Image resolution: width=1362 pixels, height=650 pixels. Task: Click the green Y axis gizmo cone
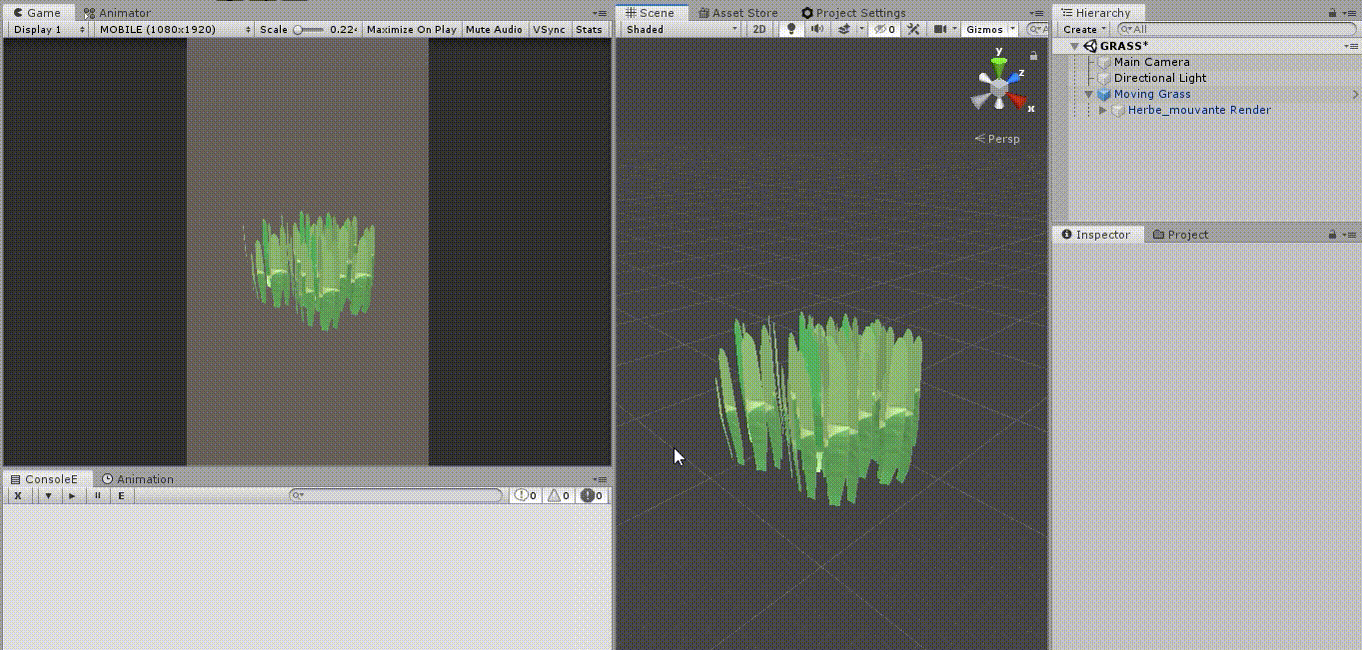[x=998, y=65]
